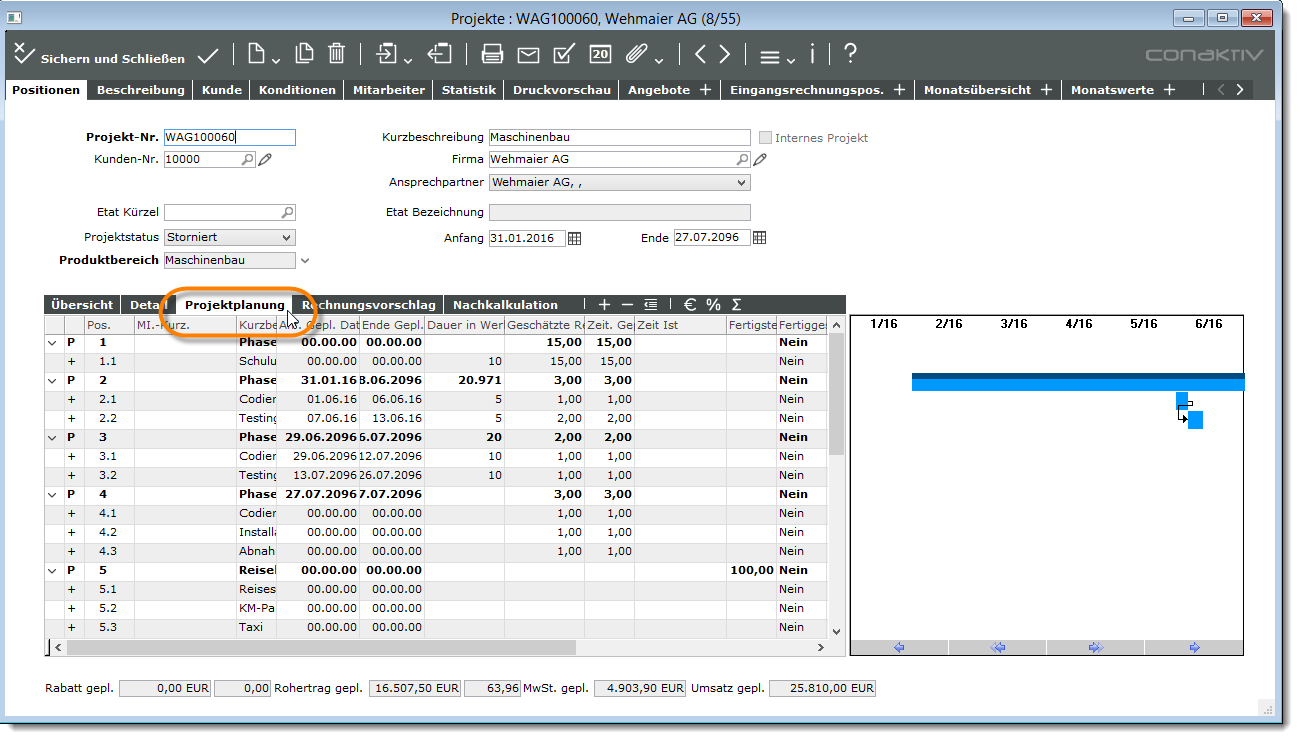Click the printer icon in toolbar
The width and height of the screenshot is (1298, 739).
click(x=492, y=55)
